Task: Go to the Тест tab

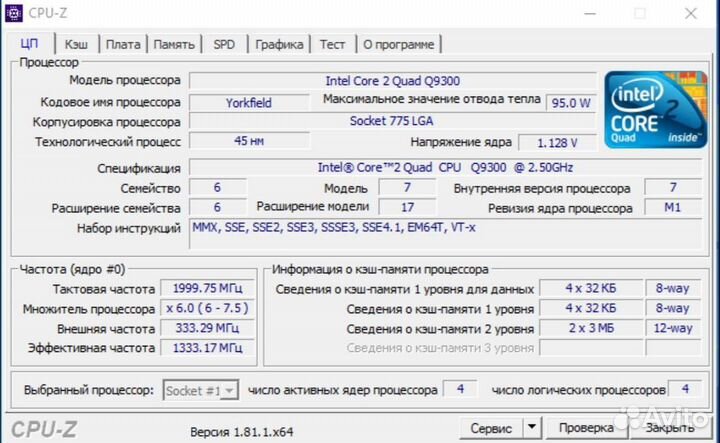Action: 332,44
